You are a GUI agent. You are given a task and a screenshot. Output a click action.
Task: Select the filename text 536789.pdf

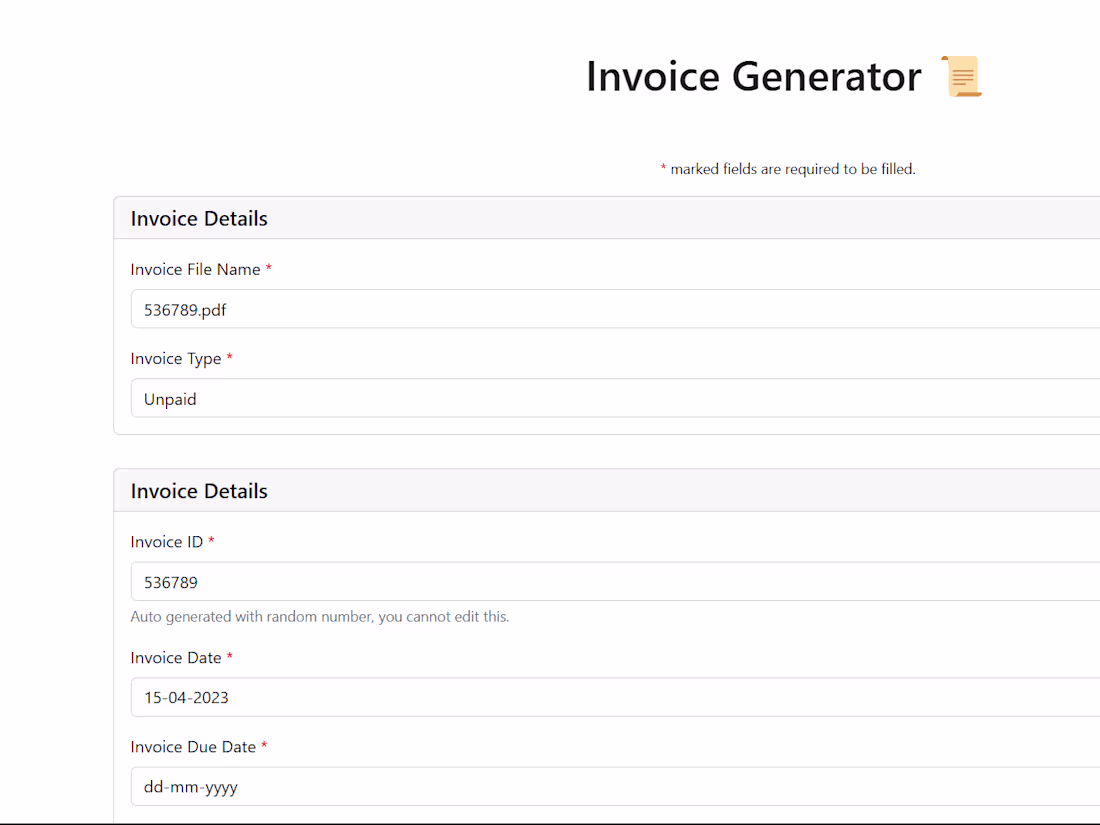185,310
